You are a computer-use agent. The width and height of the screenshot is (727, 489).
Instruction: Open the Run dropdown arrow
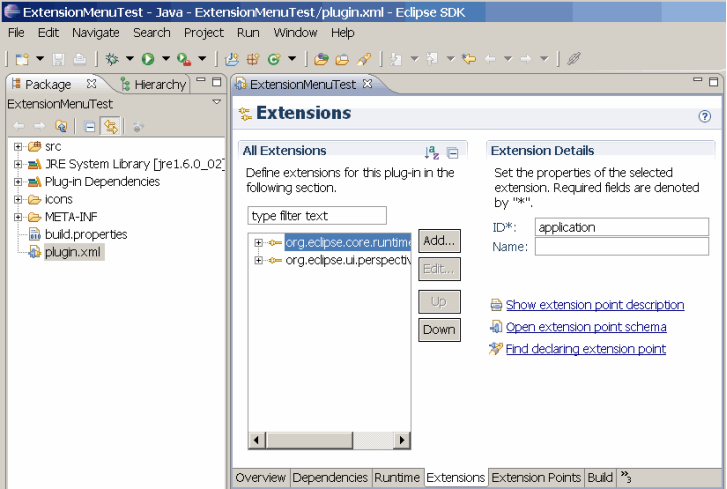coord(166,58)
